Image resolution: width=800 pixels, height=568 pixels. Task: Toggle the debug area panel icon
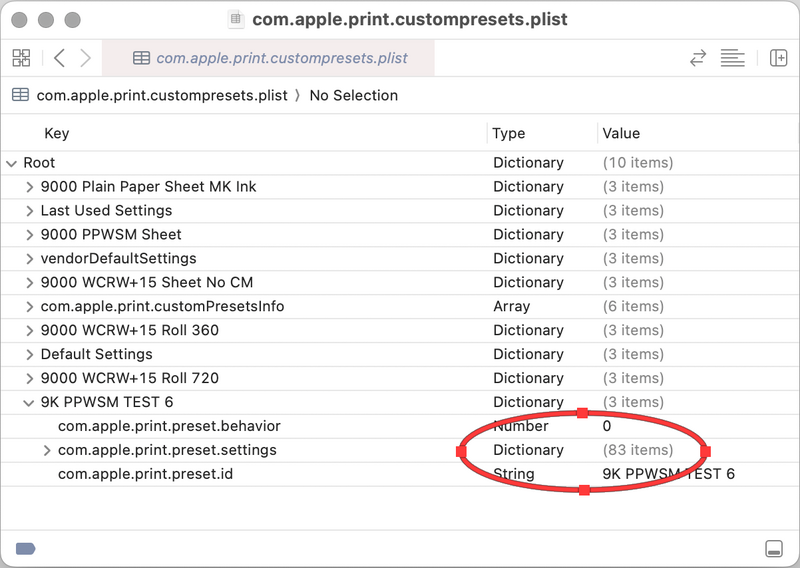[x=773, y=548]
